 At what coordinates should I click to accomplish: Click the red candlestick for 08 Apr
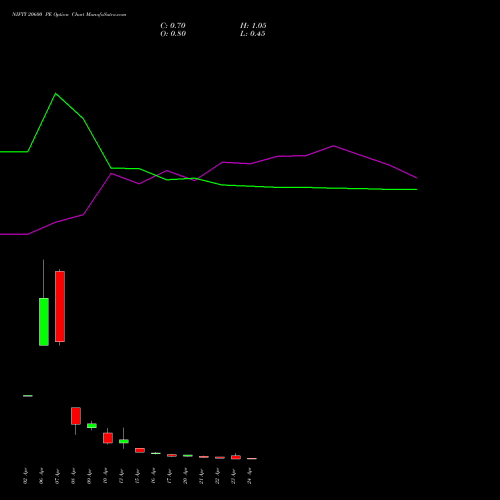(x=76, y=416)
